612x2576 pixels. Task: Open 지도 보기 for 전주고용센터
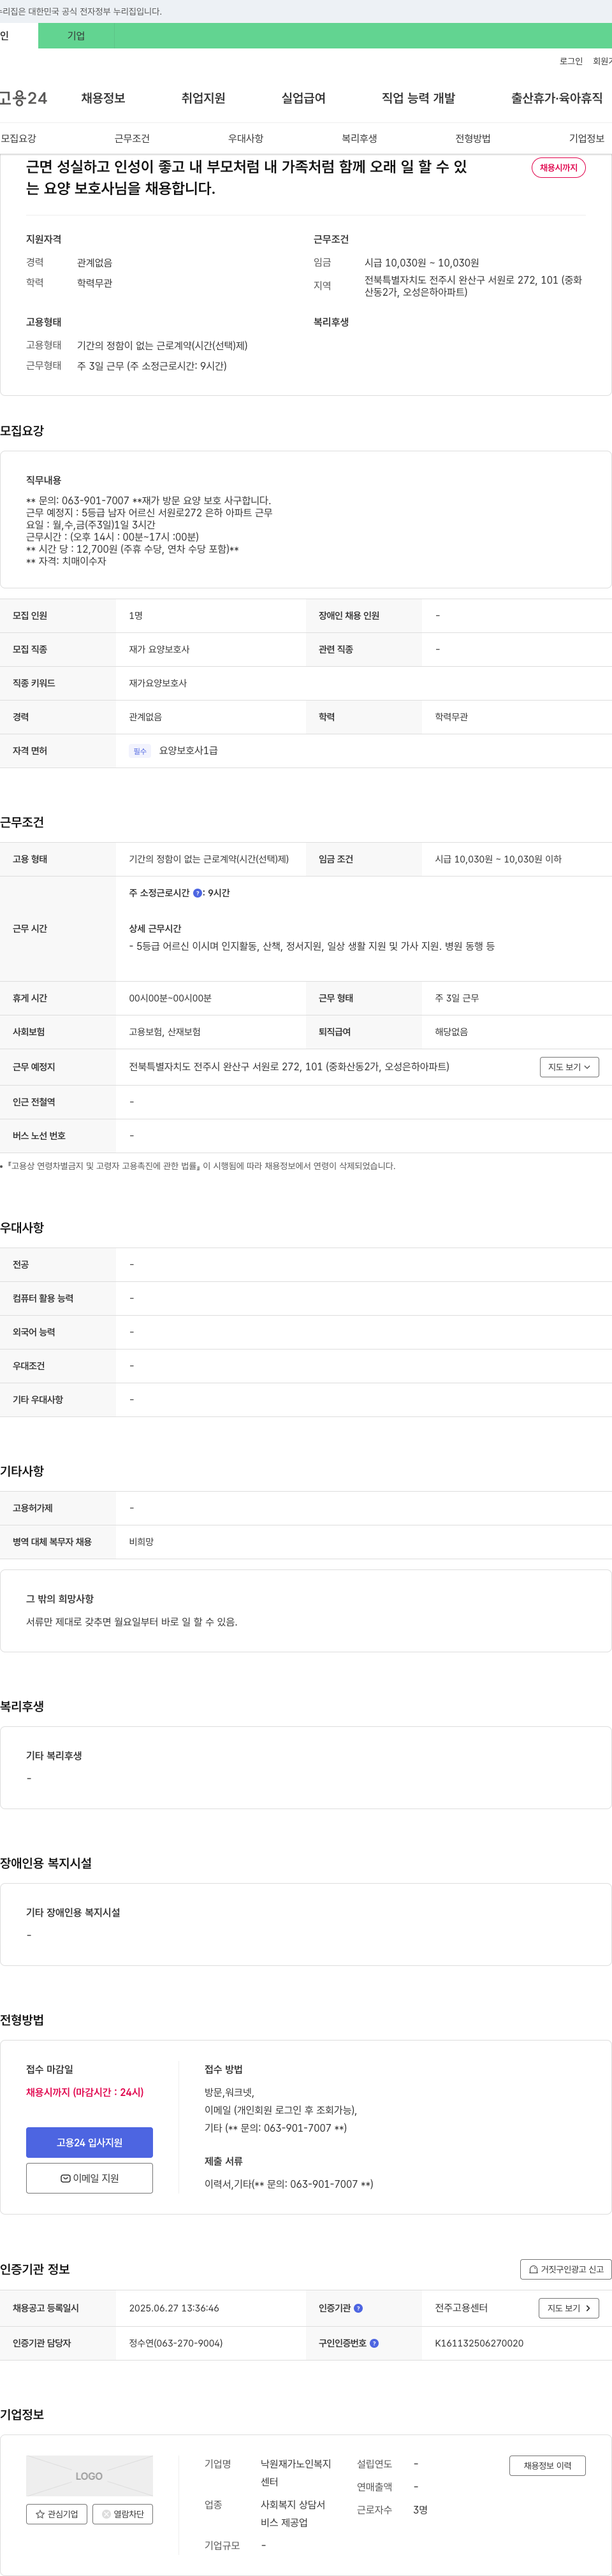pyautogui.click(x=569, y=2308)
